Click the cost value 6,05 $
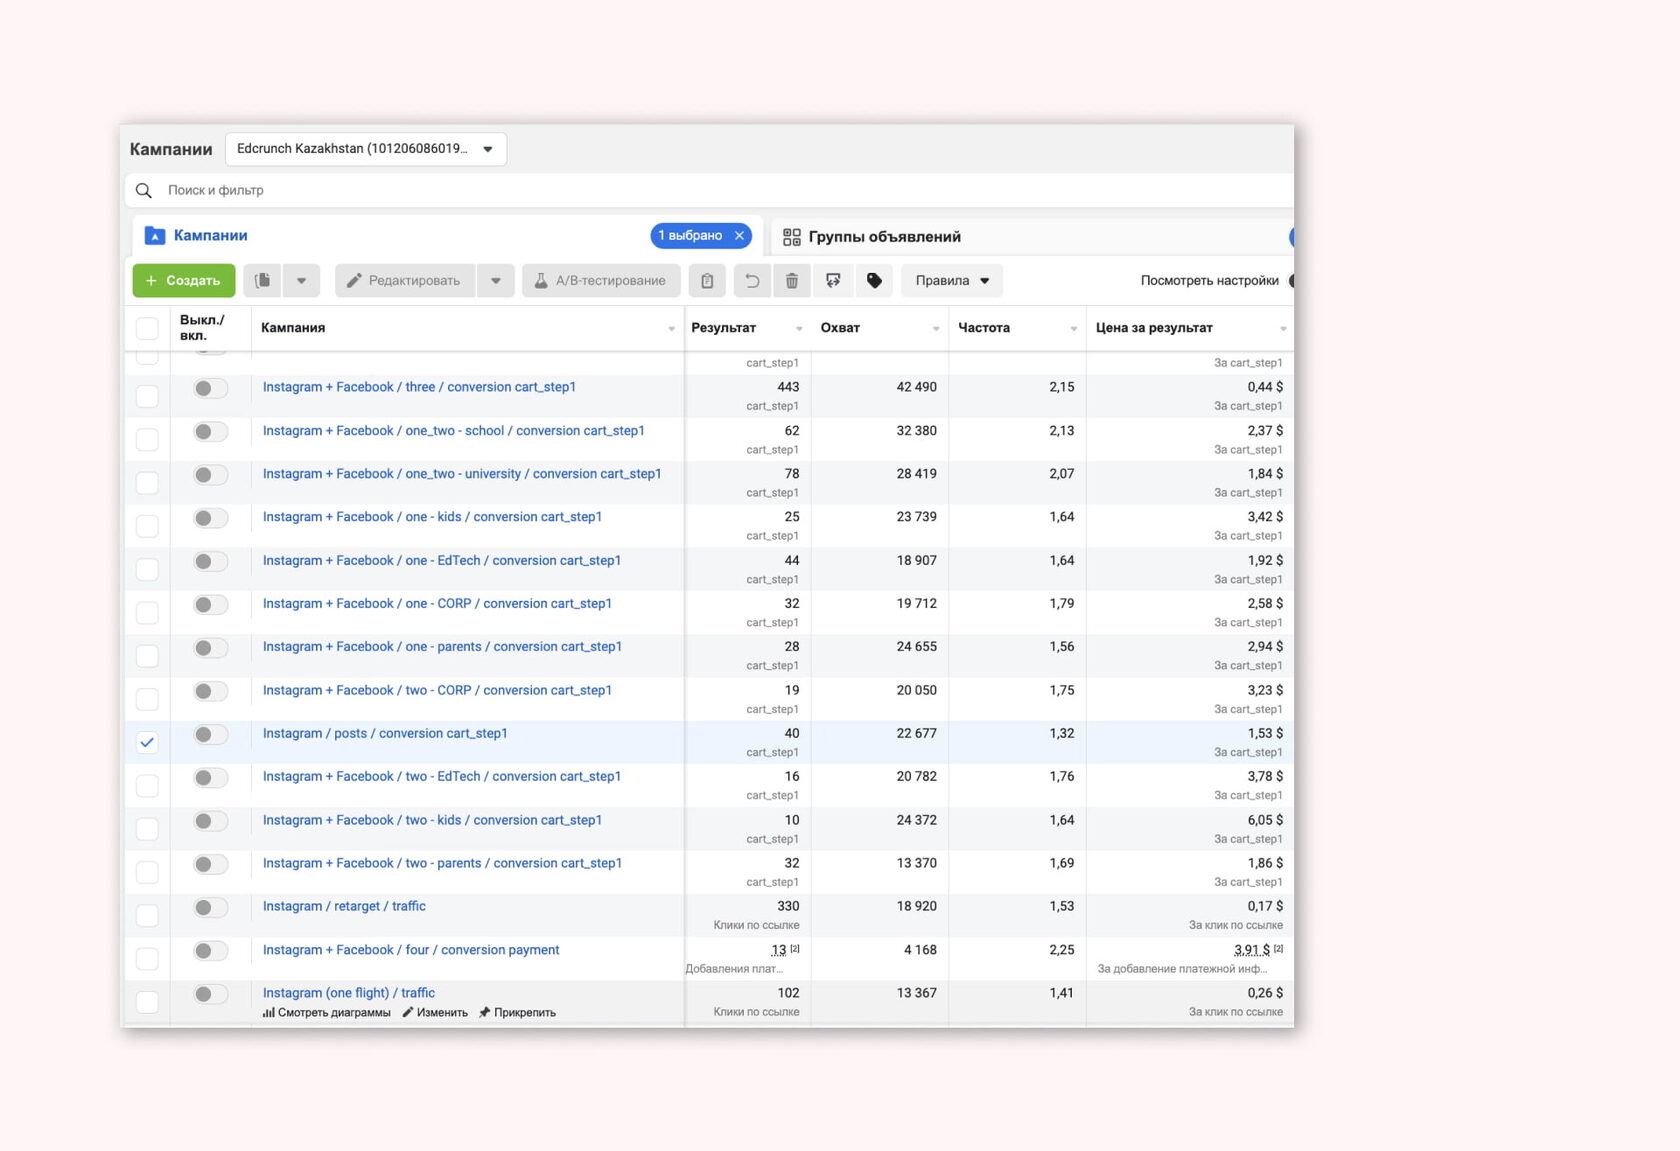Screen dimensions: 1680x1151 (1265, 820)
